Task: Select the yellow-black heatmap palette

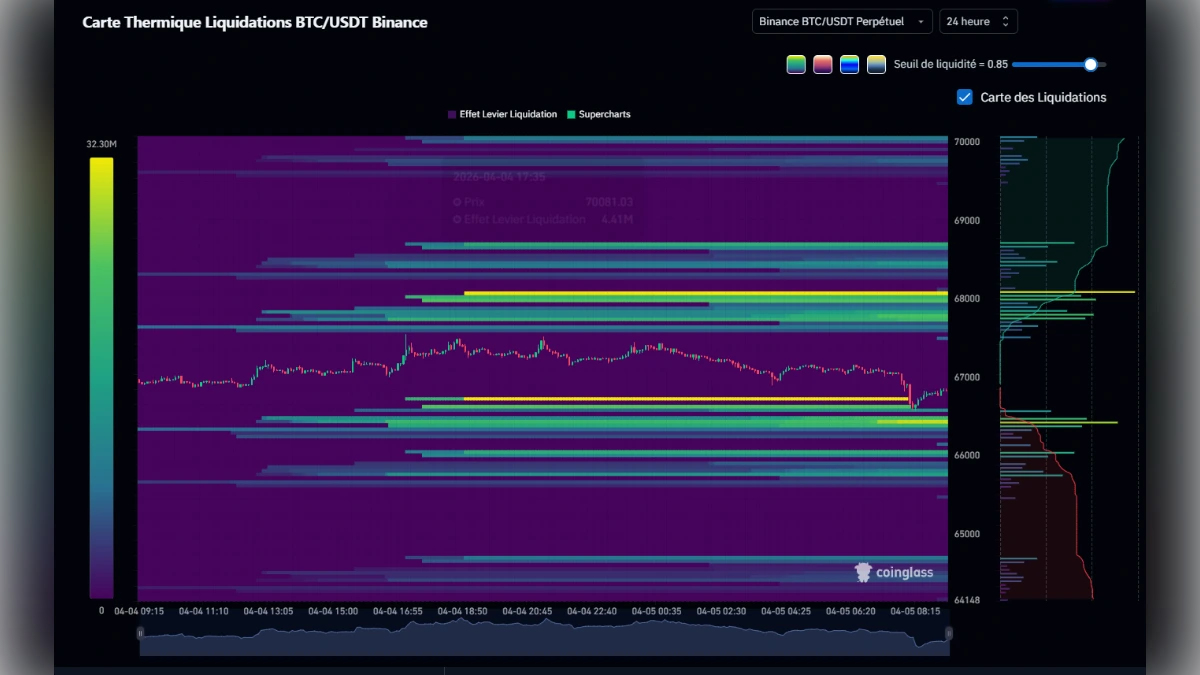Action: 876,64
